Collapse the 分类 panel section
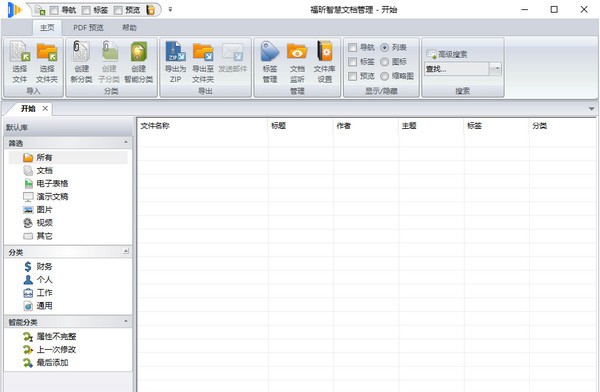This screenshot has height=392, width=600. (126, 251)
